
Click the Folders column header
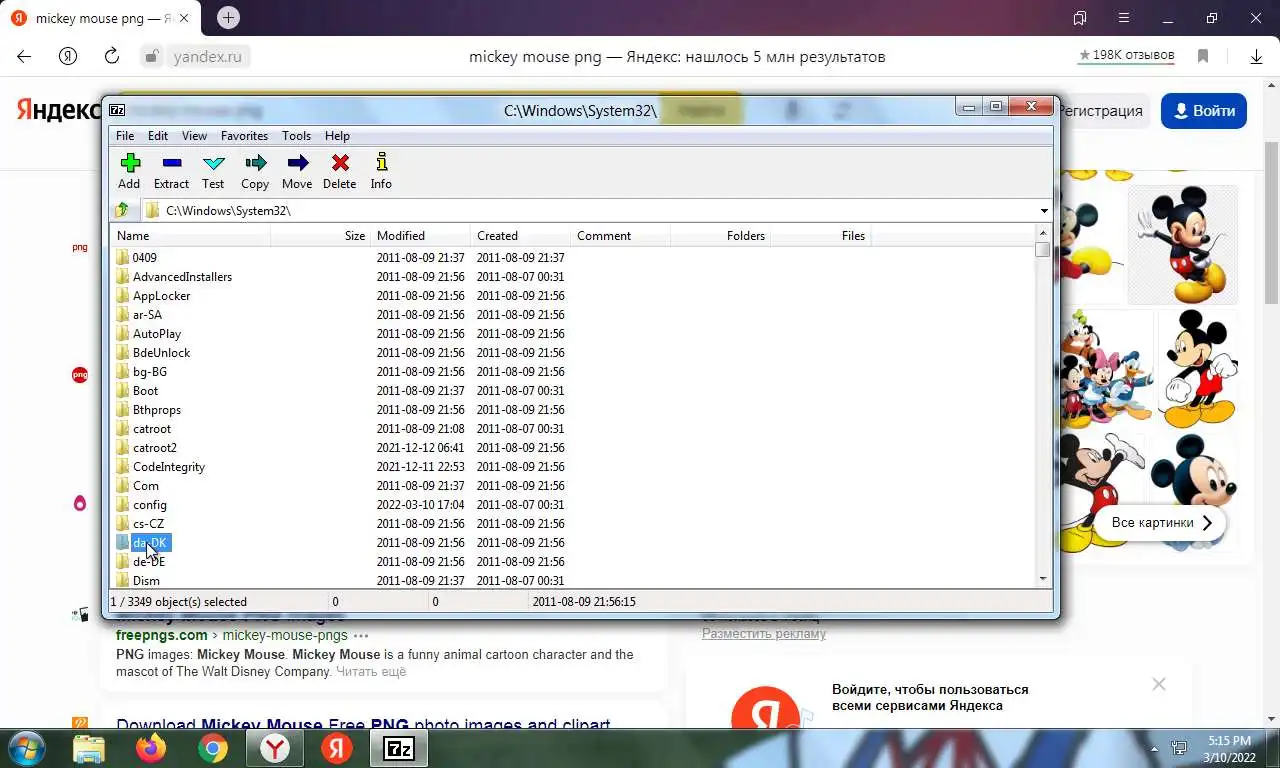coord(720,236)
